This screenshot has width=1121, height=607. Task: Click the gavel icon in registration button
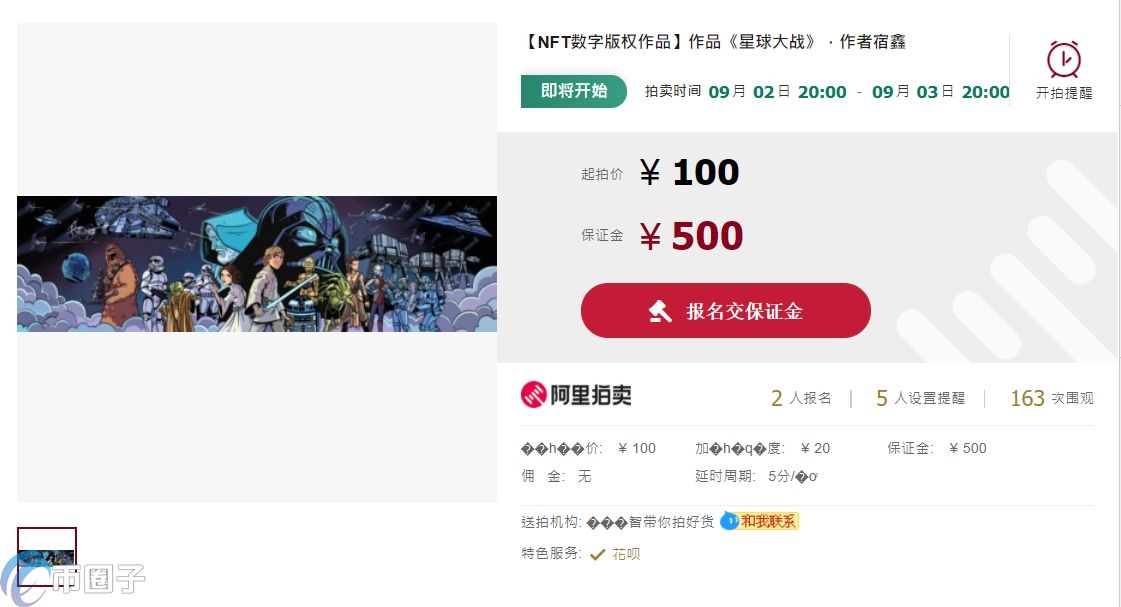pos(660,311)
